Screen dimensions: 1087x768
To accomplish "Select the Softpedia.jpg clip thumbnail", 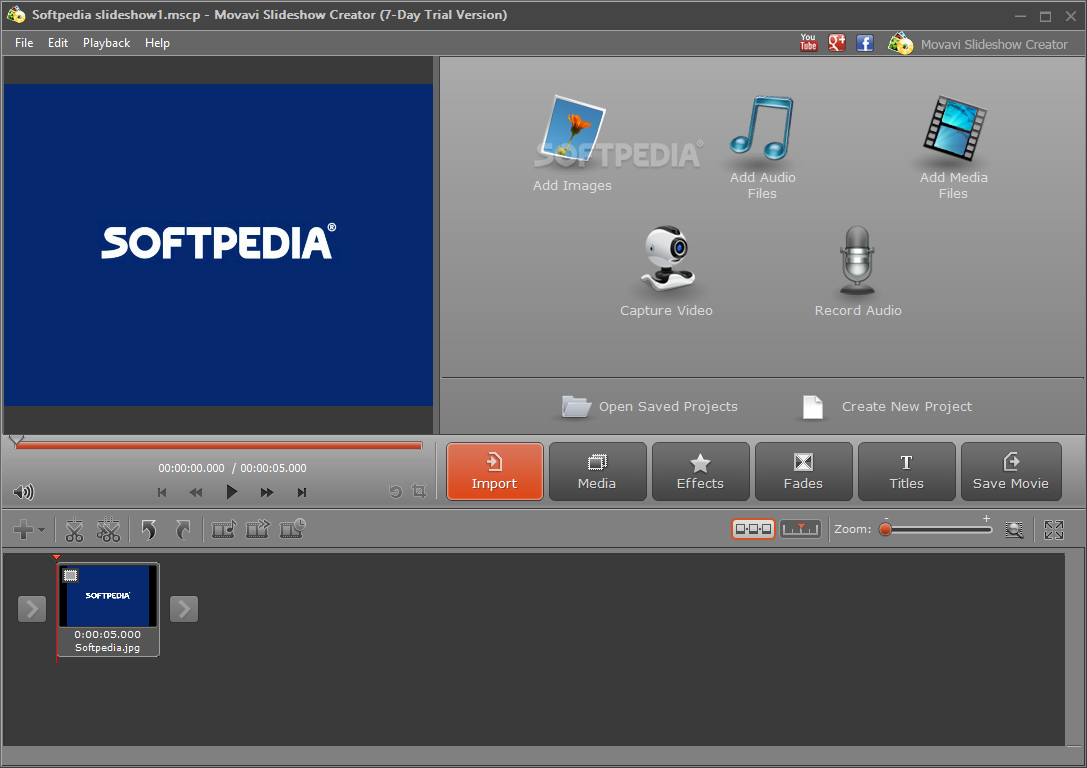I will (x=108, y=609).
